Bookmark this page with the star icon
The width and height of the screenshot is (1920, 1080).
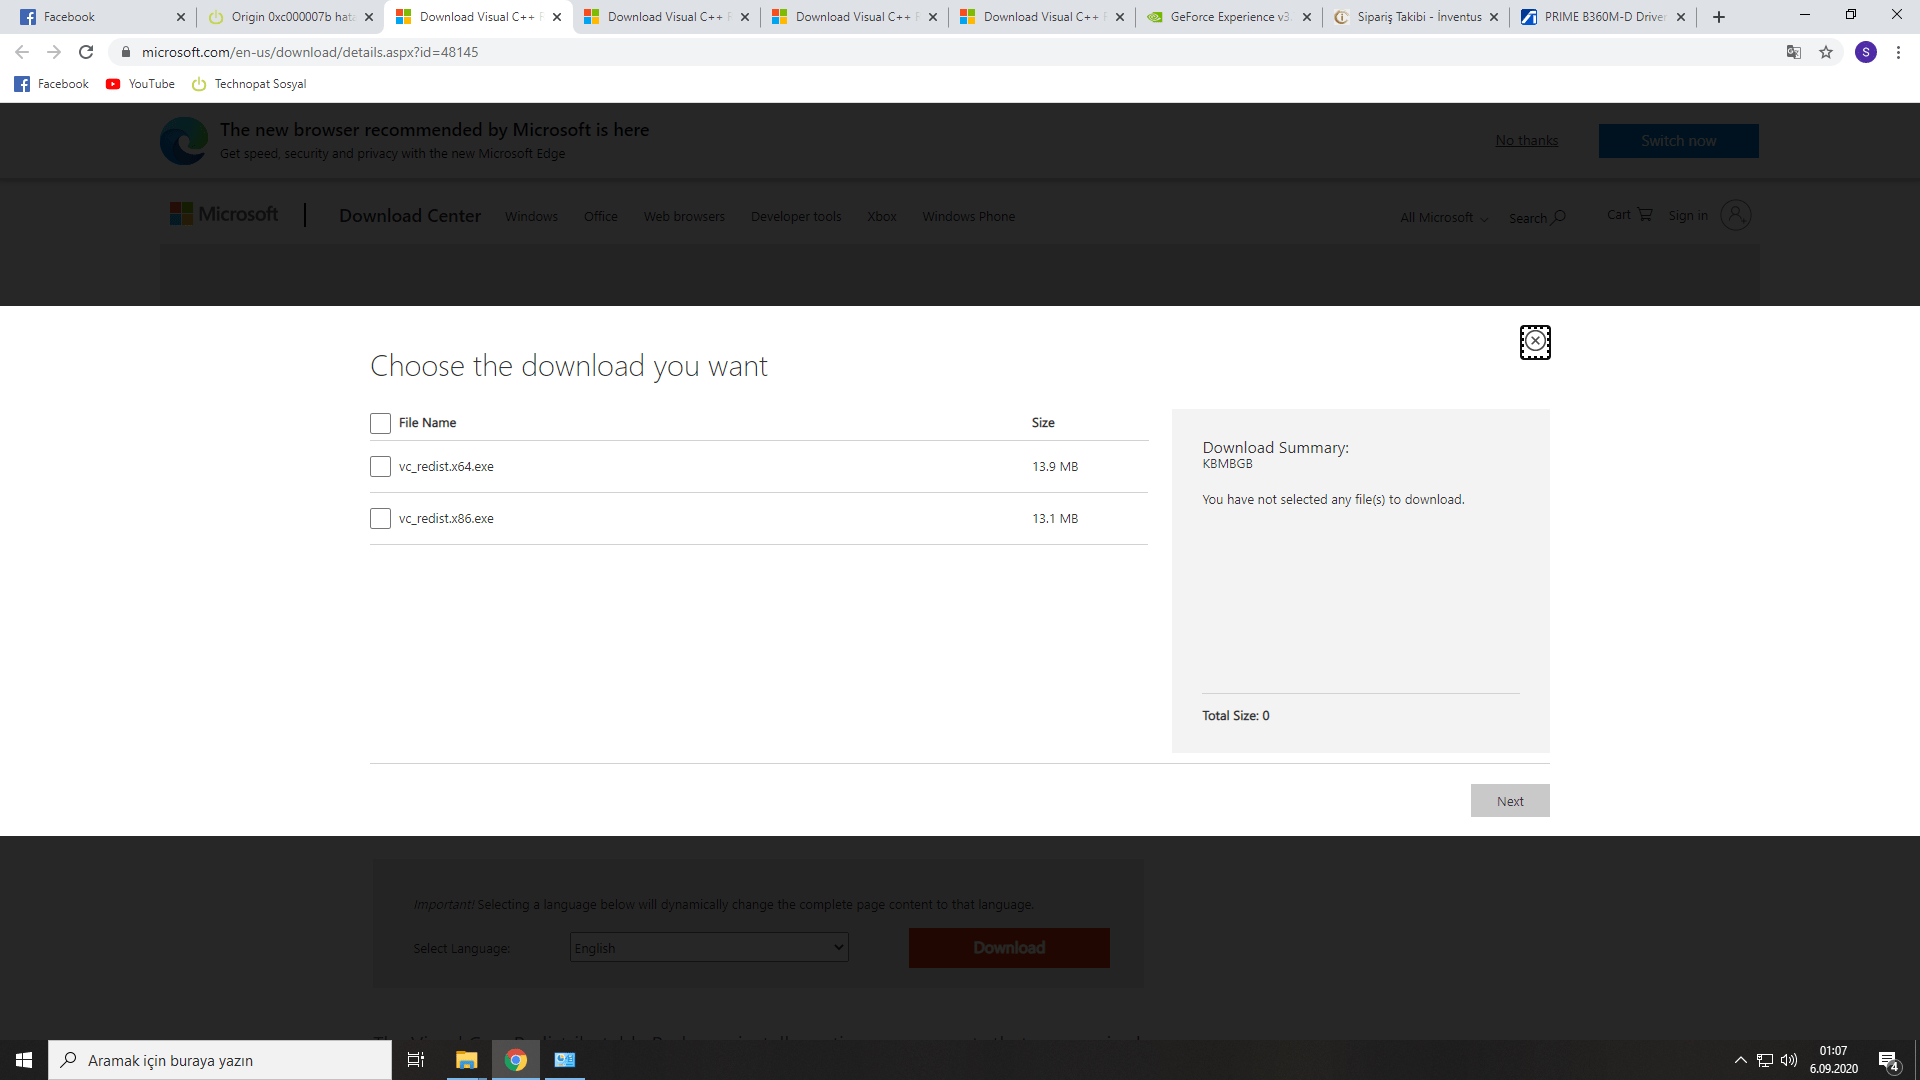pos(1826,52)
